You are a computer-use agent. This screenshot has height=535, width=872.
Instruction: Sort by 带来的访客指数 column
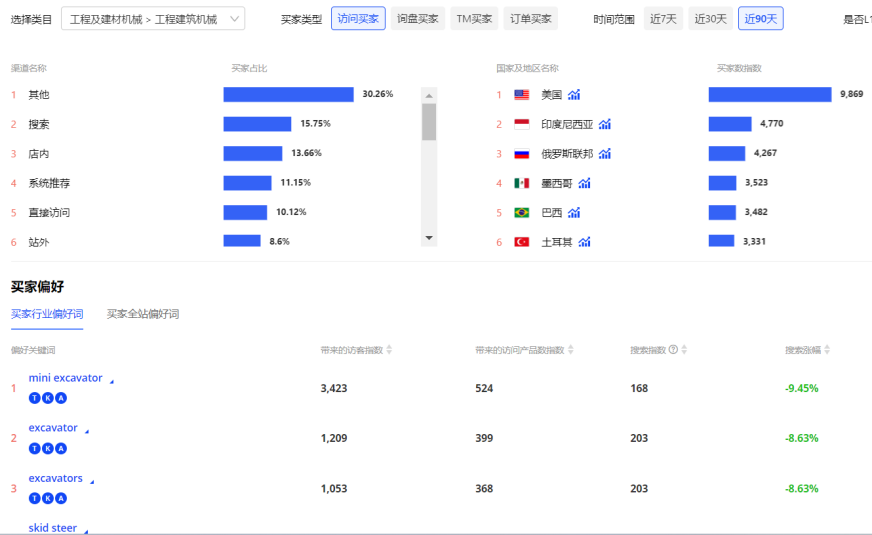(x=389, y=350)
